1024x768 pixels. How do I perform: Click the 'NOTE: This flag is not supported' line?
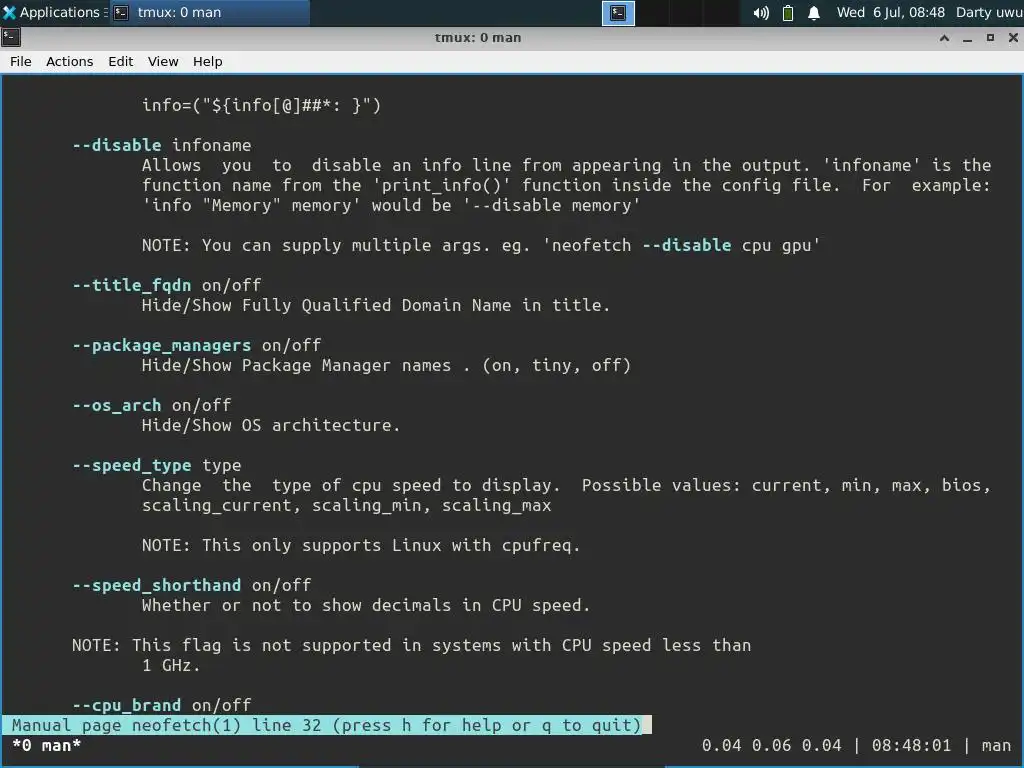pyautogui.click(x=411, y=645)
